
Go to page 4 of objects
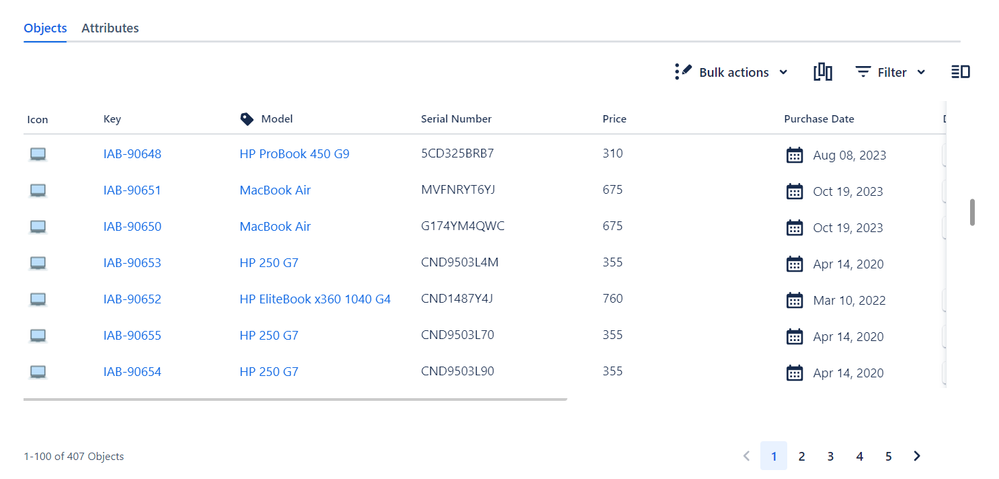[x=859, y=456]
